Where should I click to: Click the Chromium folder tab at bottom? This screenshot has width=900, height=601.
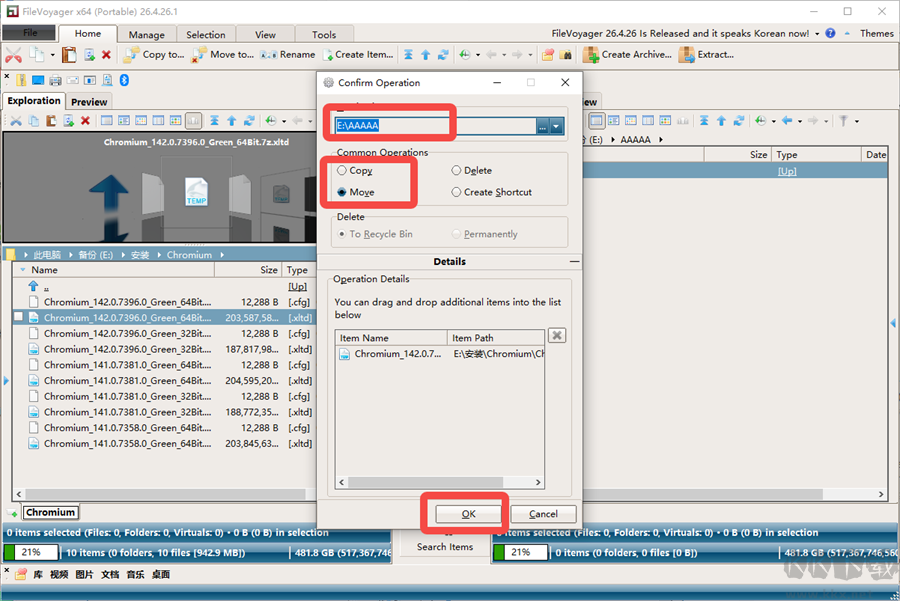point(51,512)
